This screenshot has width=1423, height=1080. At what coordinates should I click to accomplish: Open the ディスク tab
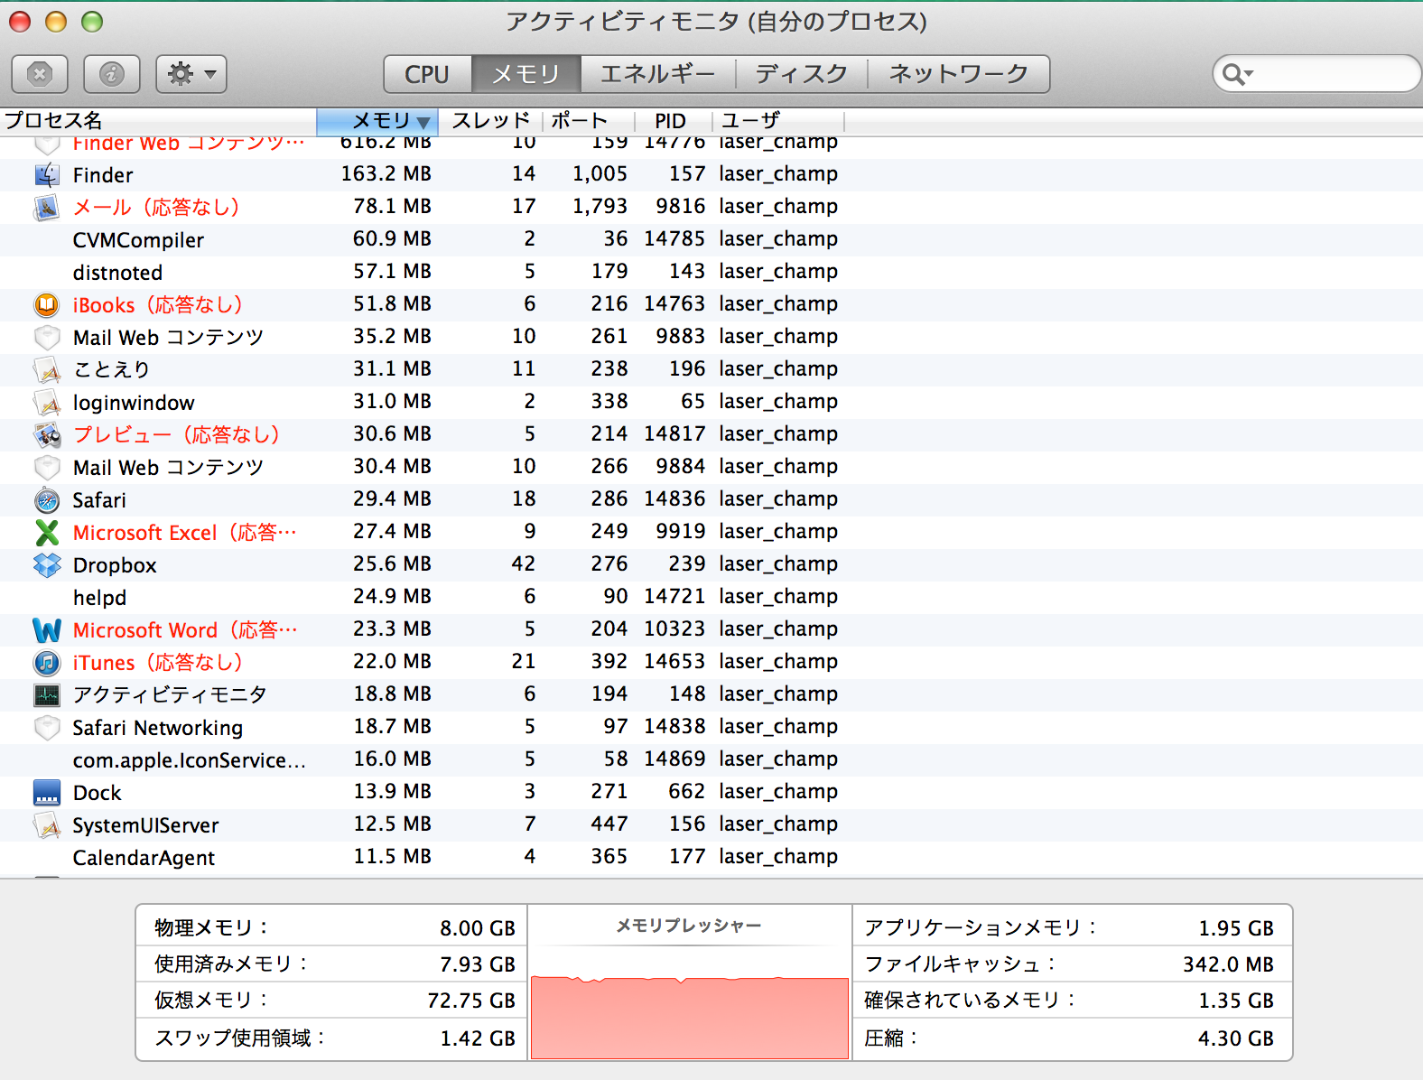(x=801, y=74)
